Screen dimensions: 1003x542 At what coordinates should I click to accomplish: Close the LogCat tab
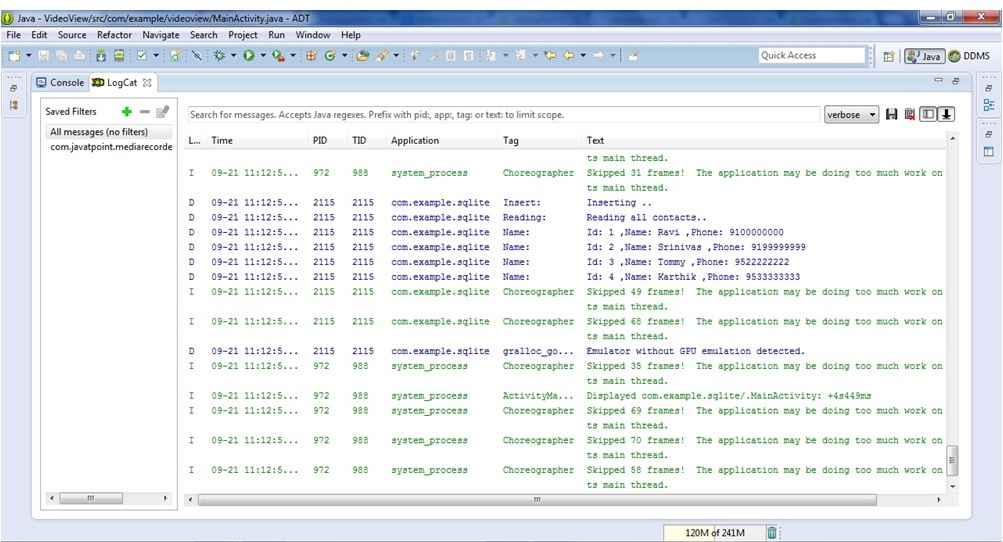coord(147,83)
